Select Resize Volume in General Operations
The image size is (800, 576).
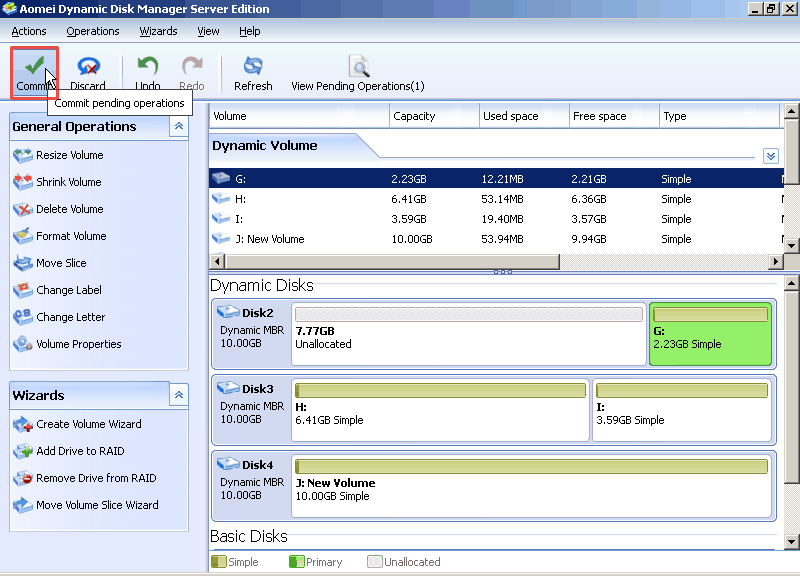click(x=69, y=155)
